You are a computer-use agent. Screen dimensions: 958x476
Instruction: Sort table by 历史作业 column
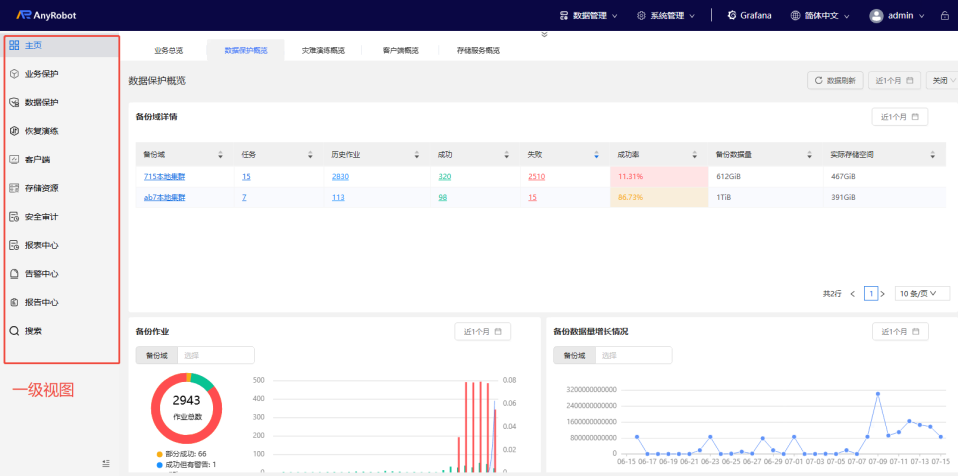[x=417, y=155]
